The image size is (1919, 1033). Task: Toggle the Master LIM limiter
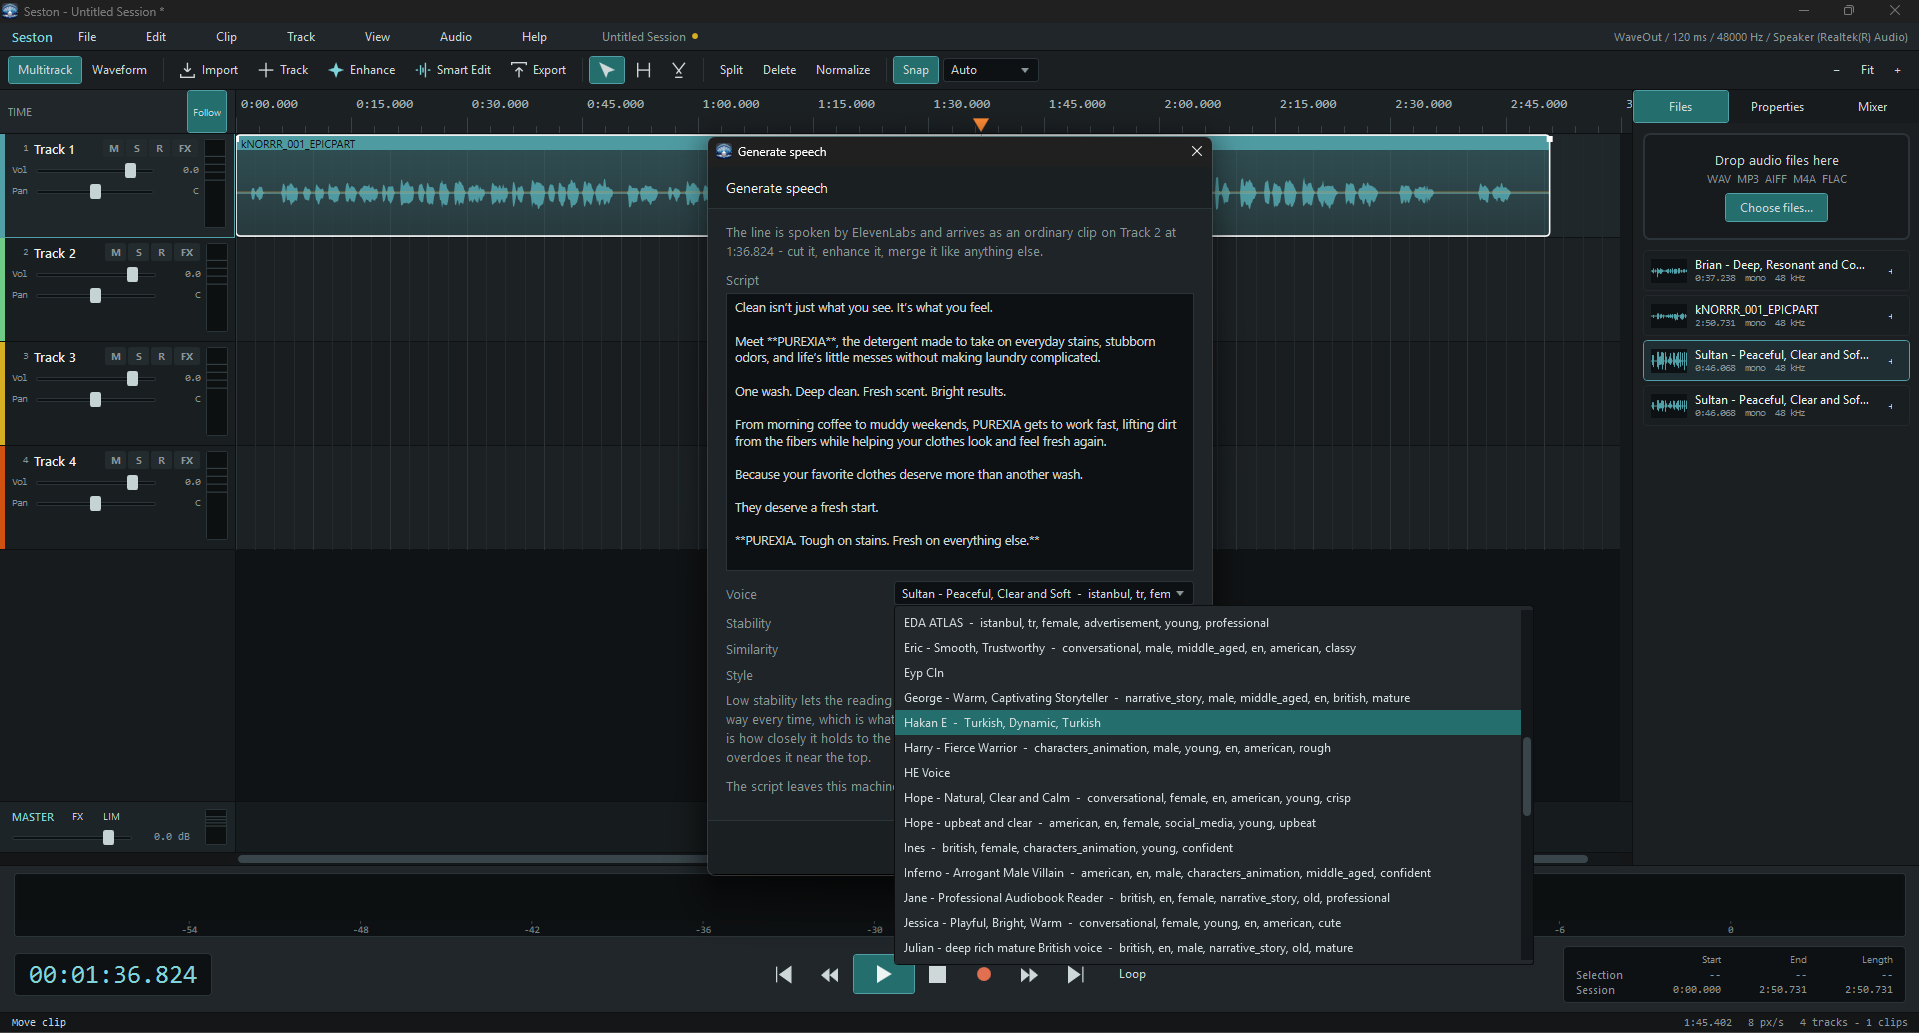[111, 817]
